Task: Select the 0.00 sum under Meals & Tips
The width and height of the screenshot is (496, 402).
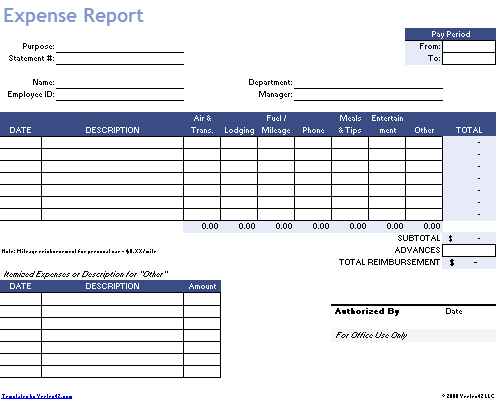Action: pyautogui.click(x=358, y=226)
